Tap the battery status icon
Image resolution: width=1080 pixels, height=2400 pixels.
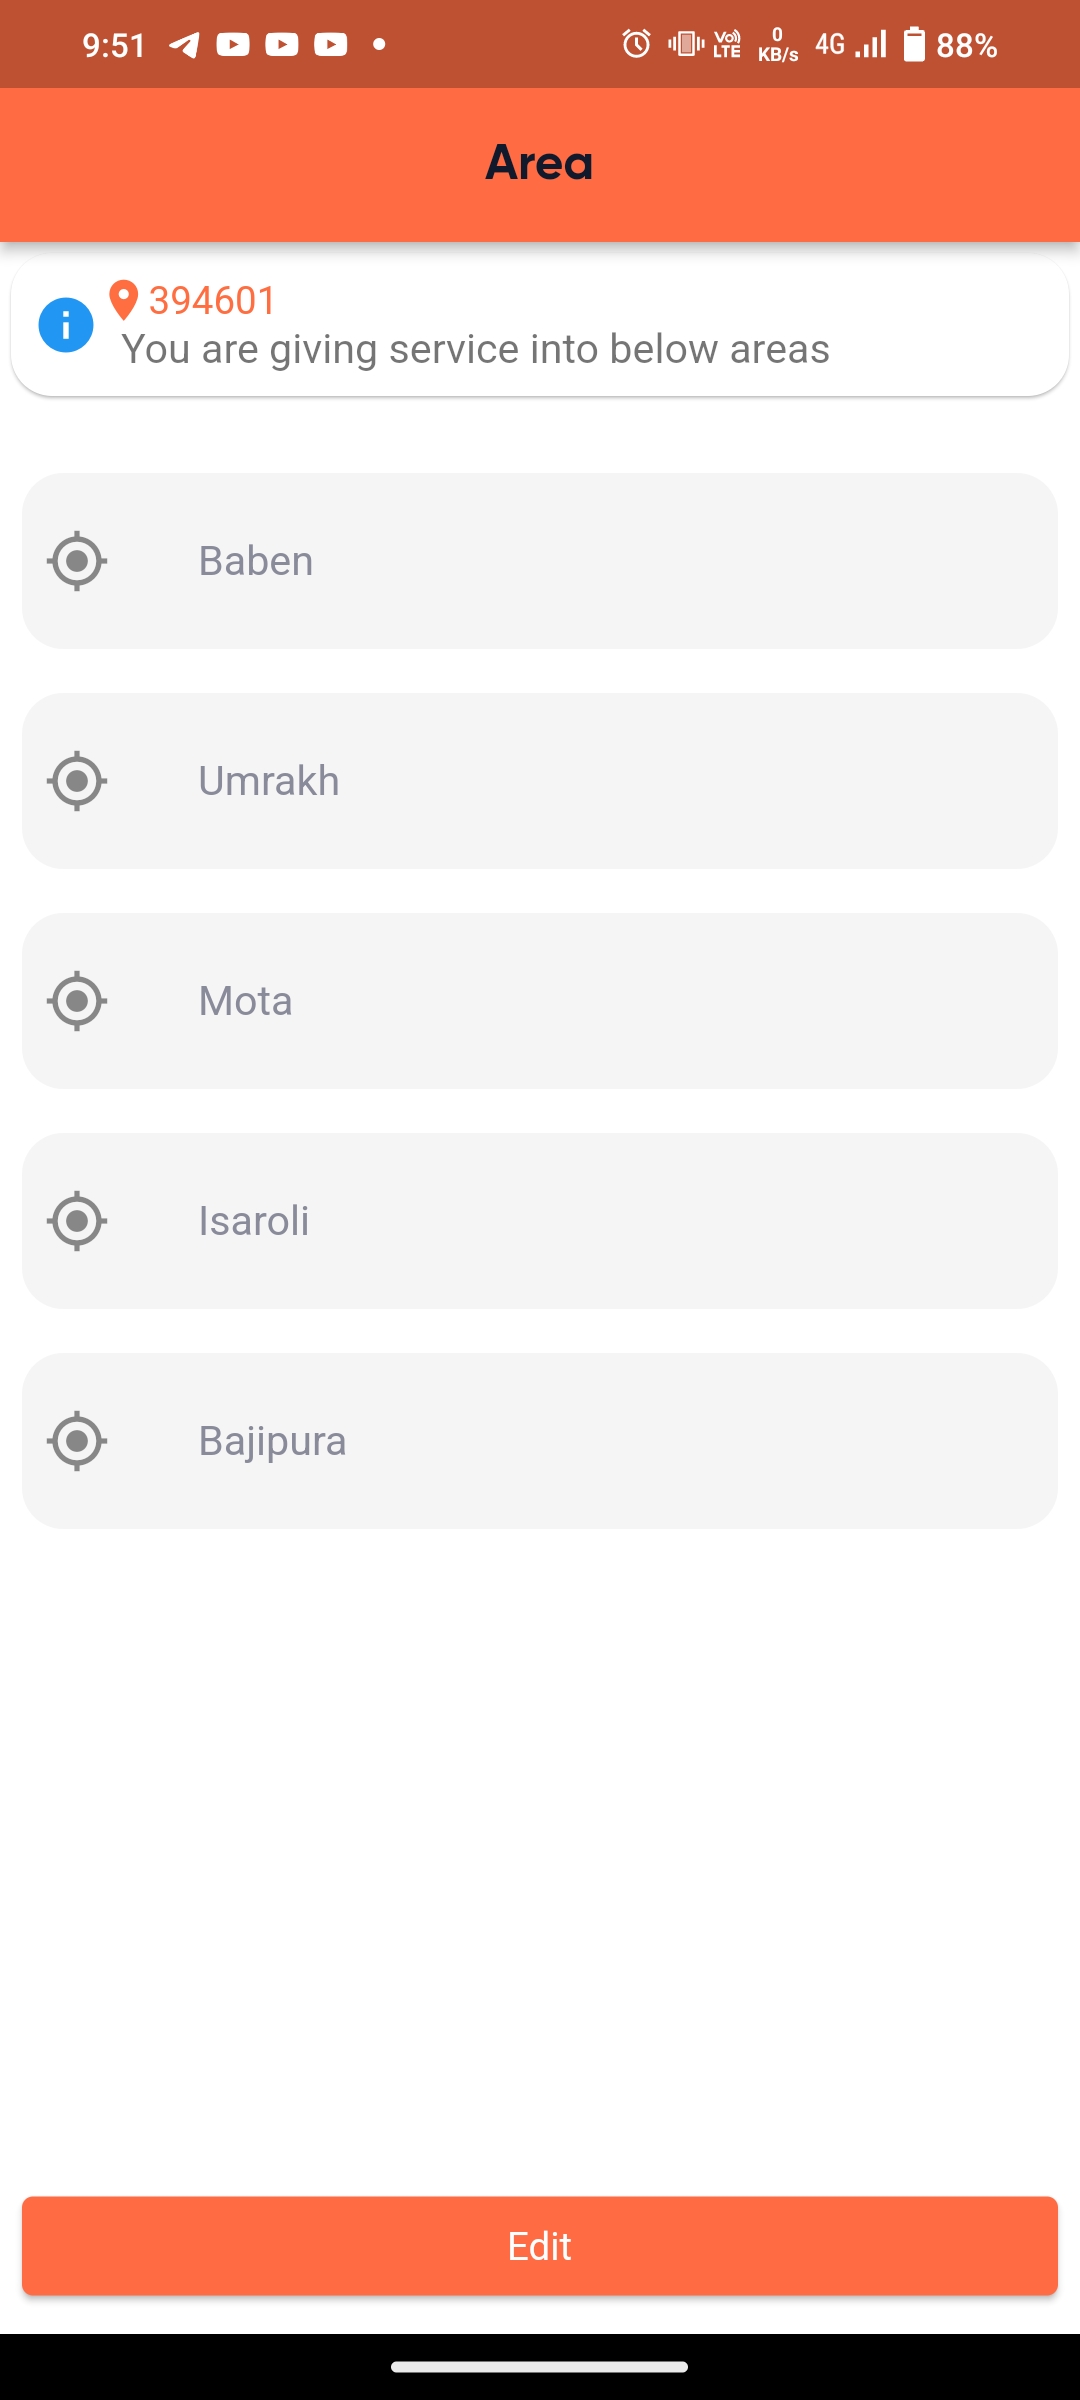pos(914,45)
